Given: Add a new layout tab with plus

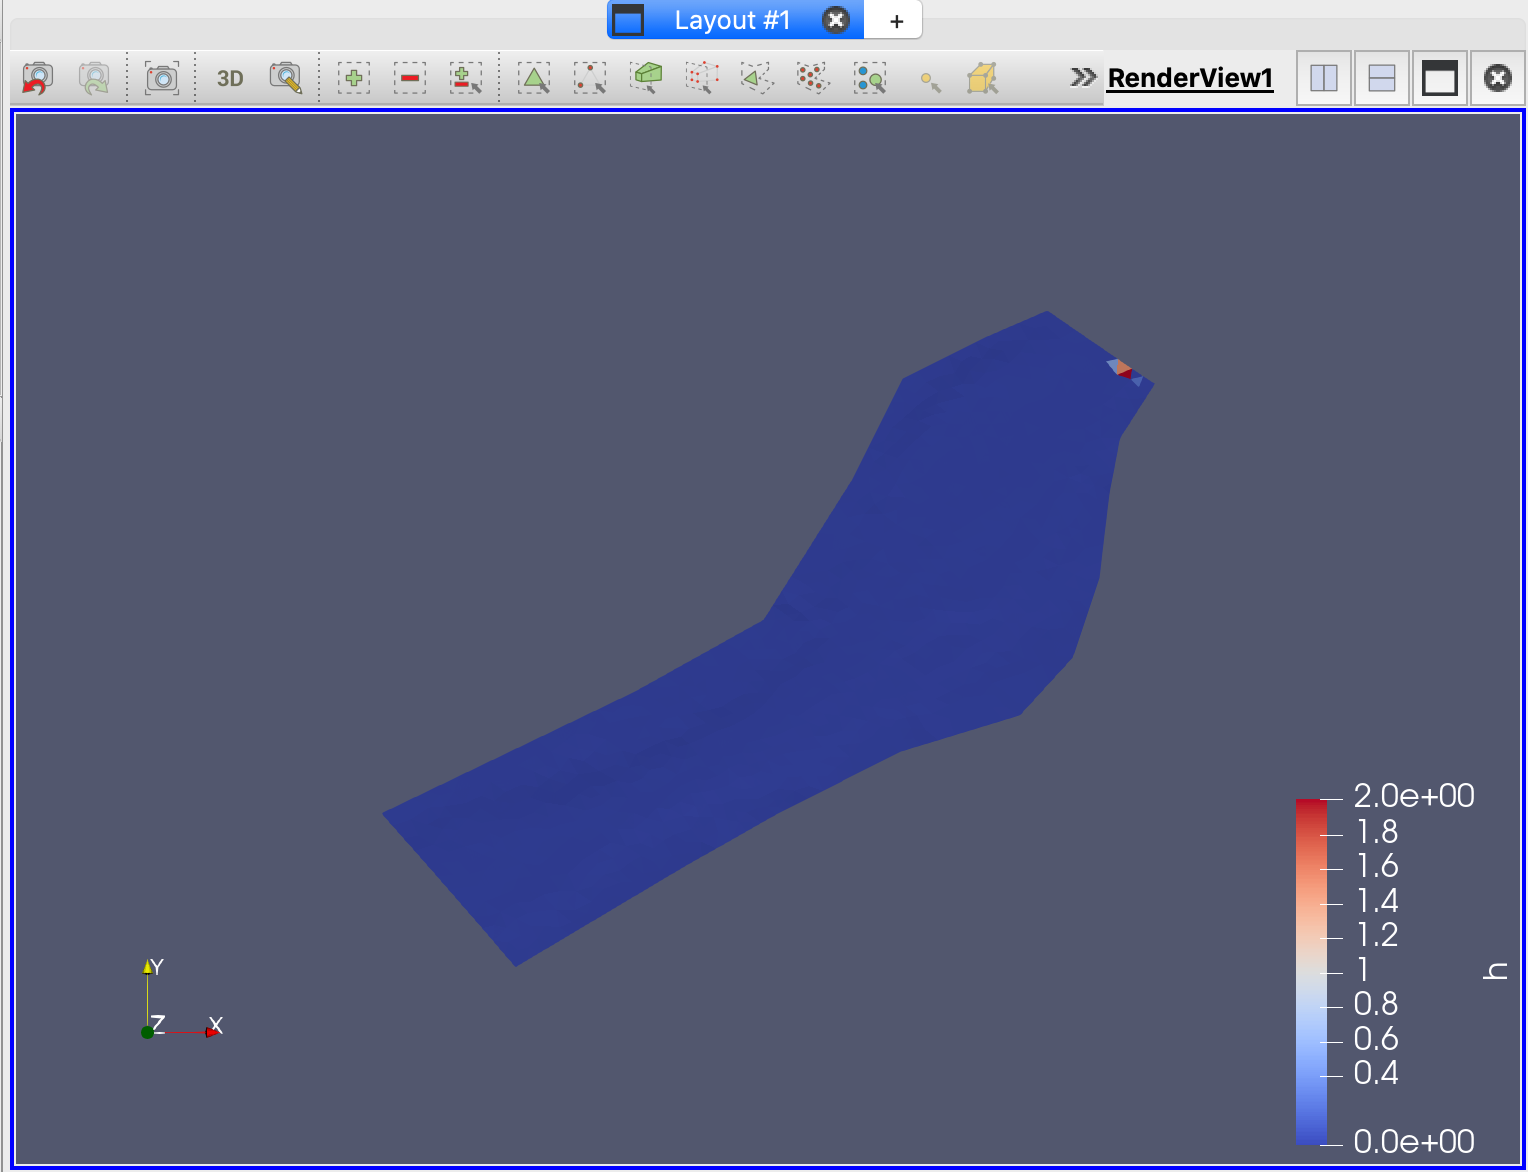Looking at the screenshot, I should point(896,21).
